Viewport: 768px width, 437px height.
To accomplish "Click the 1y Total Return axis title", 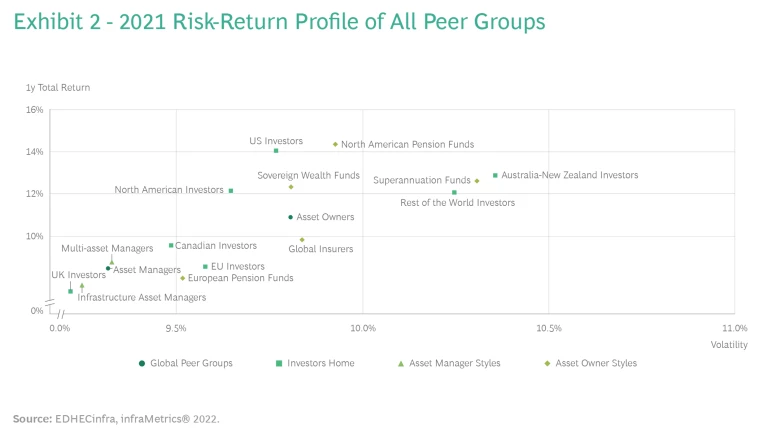I will pyautogui.click(x=58, y=88).
